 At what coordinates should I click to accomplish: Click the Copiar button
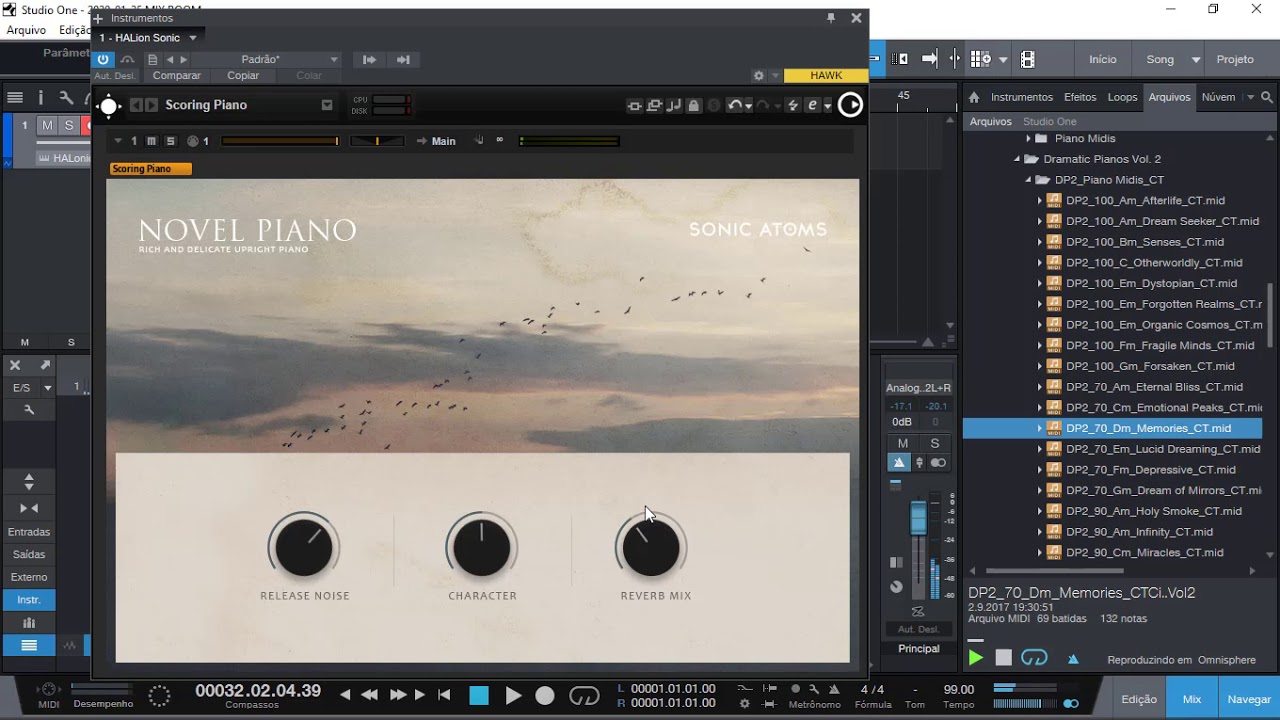[x=243, y=76]
